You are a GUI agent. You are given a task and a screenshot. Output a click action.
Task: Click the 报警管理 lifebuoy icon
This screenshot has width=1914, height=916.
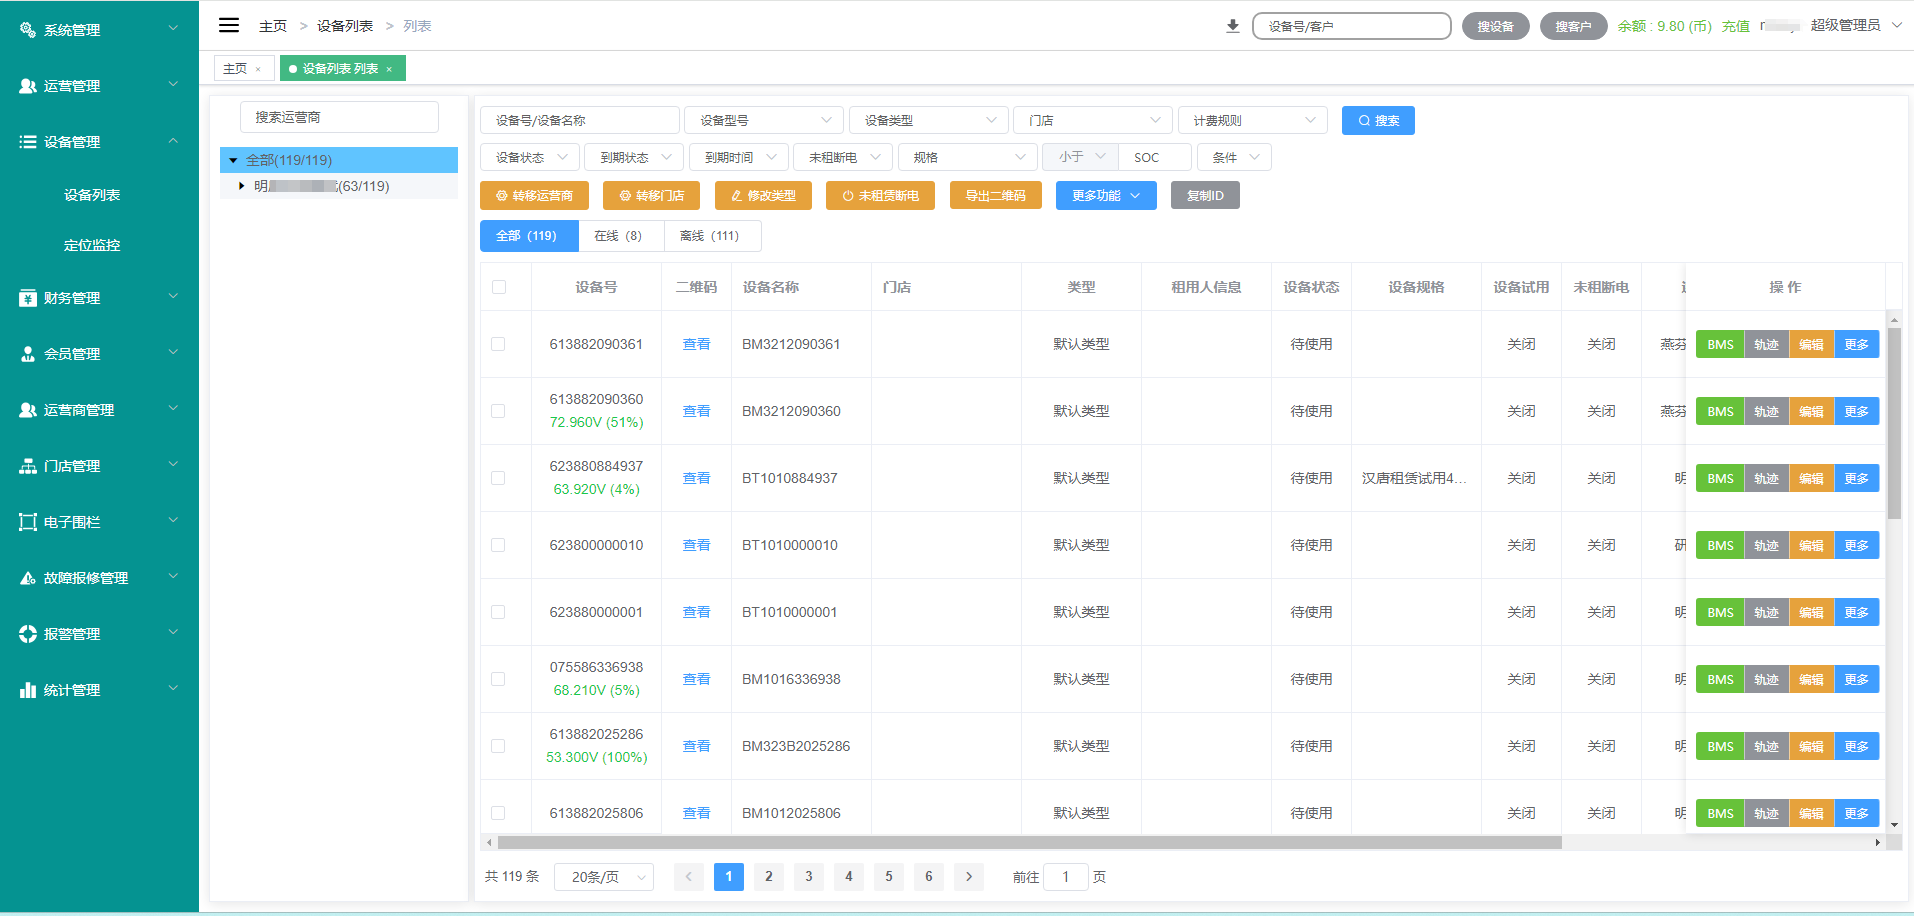pos(28,634)
